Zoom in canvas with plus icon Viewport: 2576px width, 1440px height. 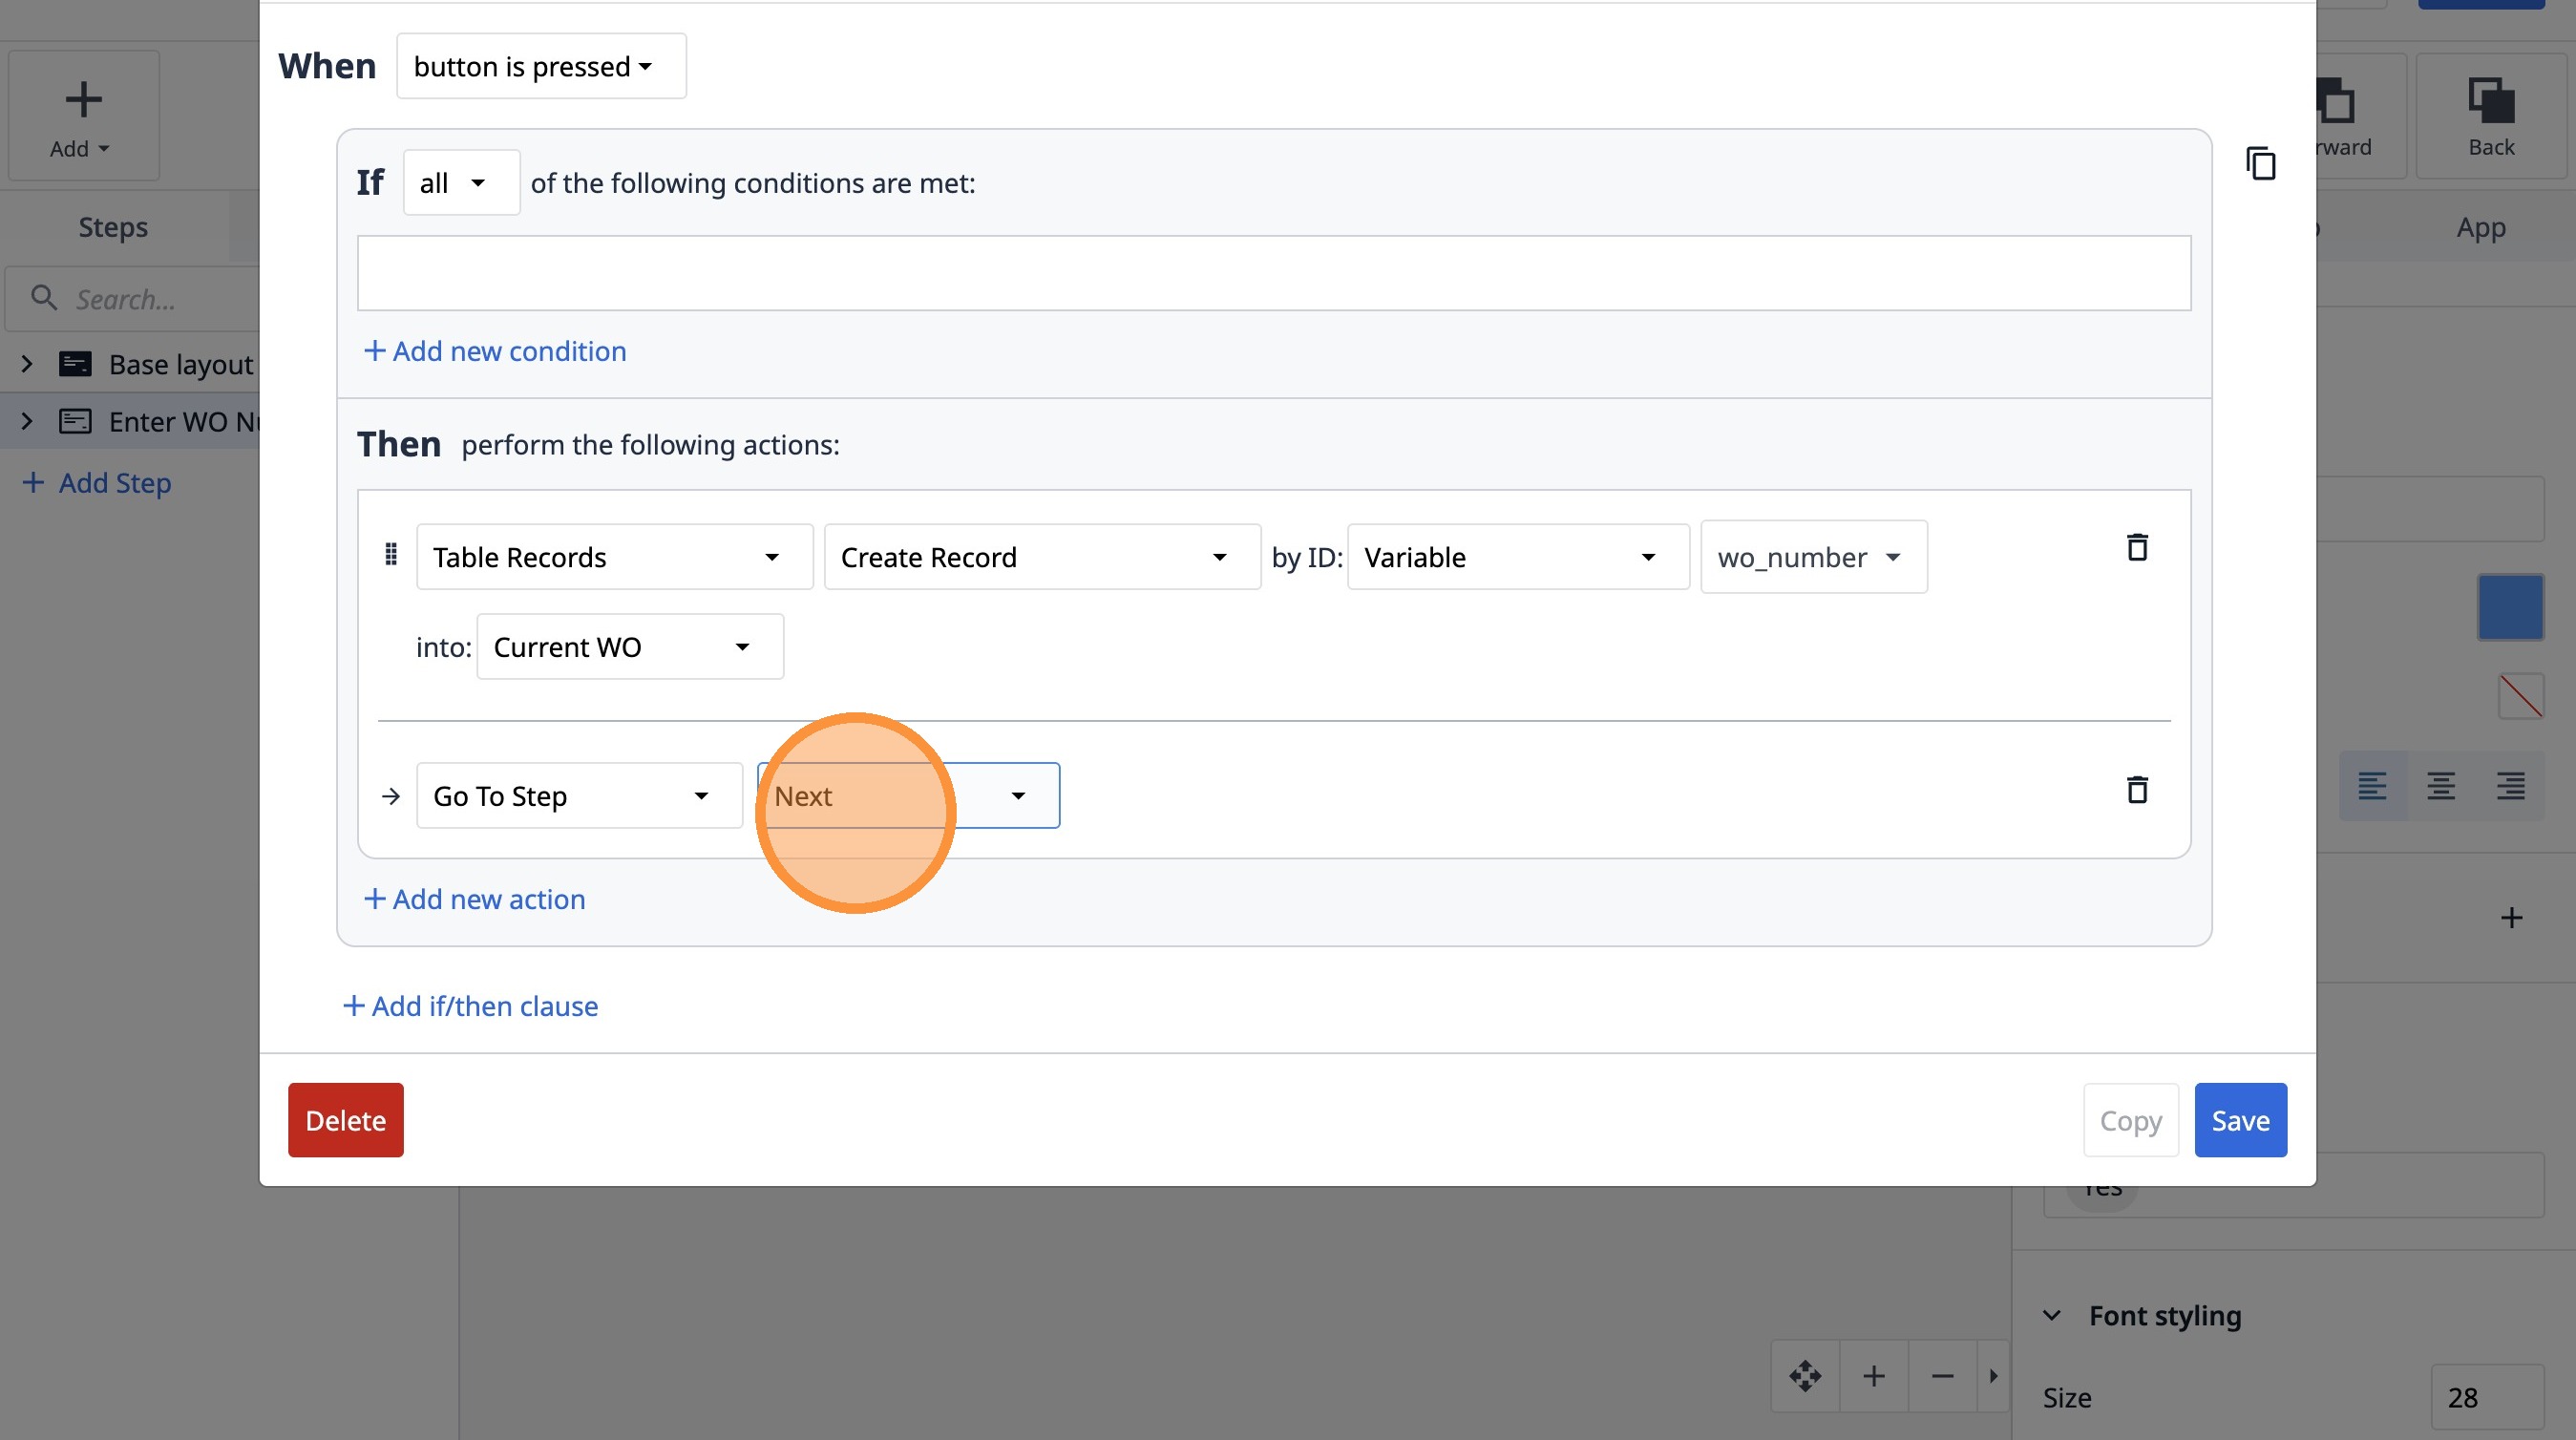1874,1376
